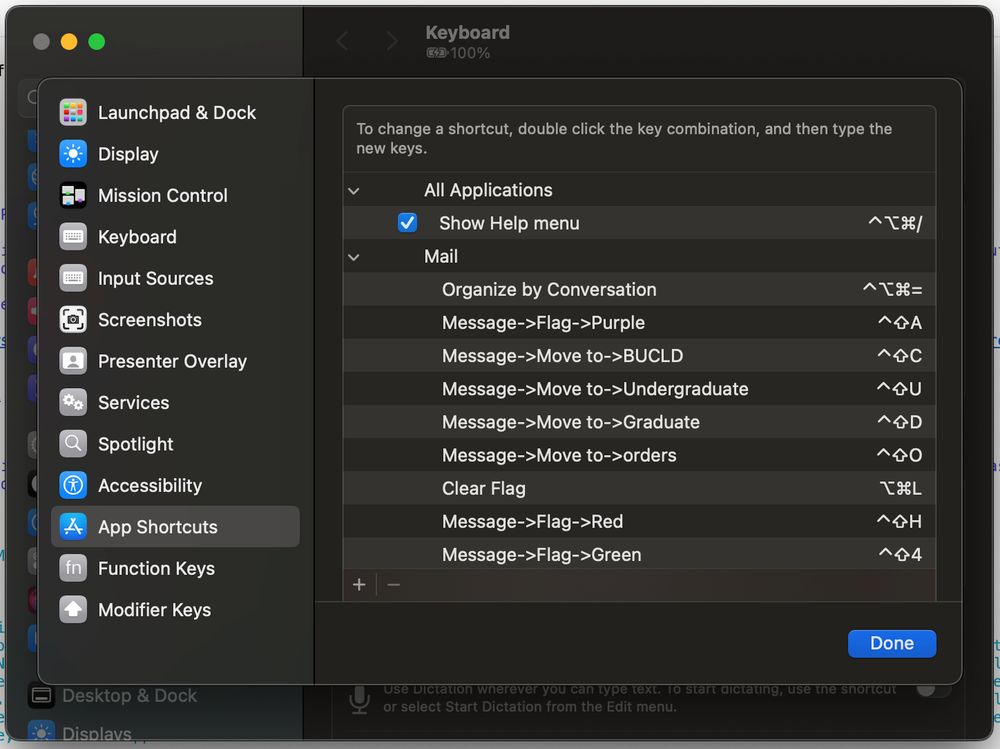Viewport: 1000px width, 749px height.
Task: Click the Accessibility icon
Action: (x=73, y=486)
